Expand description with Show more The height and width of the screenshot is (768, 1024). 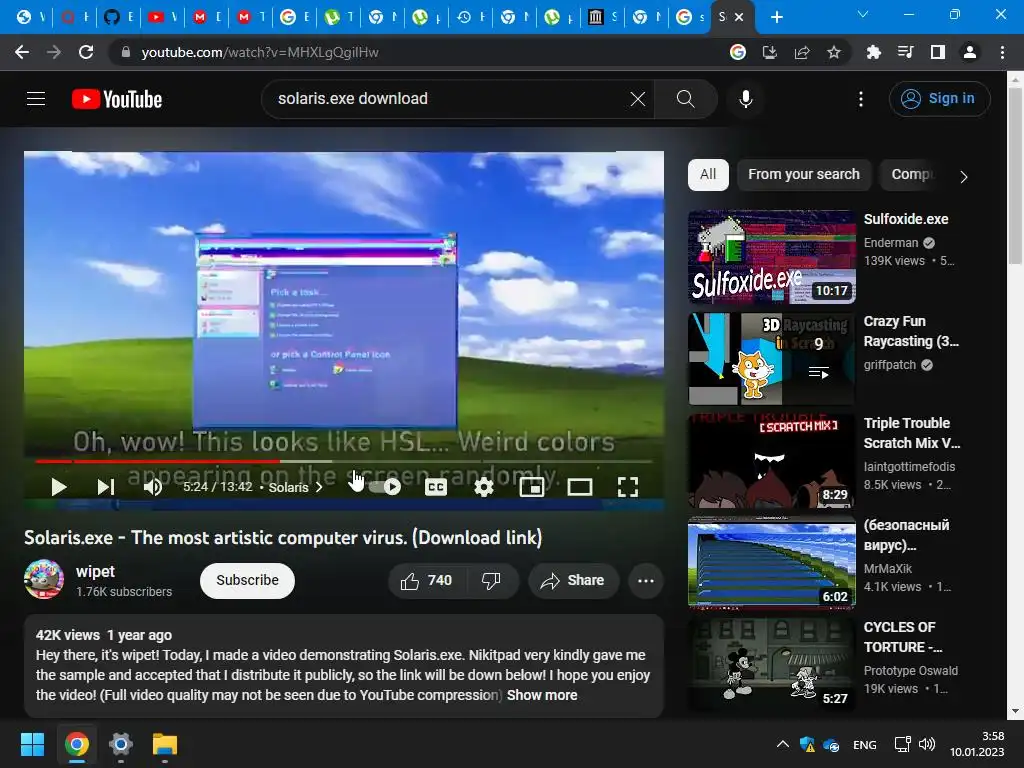(542, 695)
